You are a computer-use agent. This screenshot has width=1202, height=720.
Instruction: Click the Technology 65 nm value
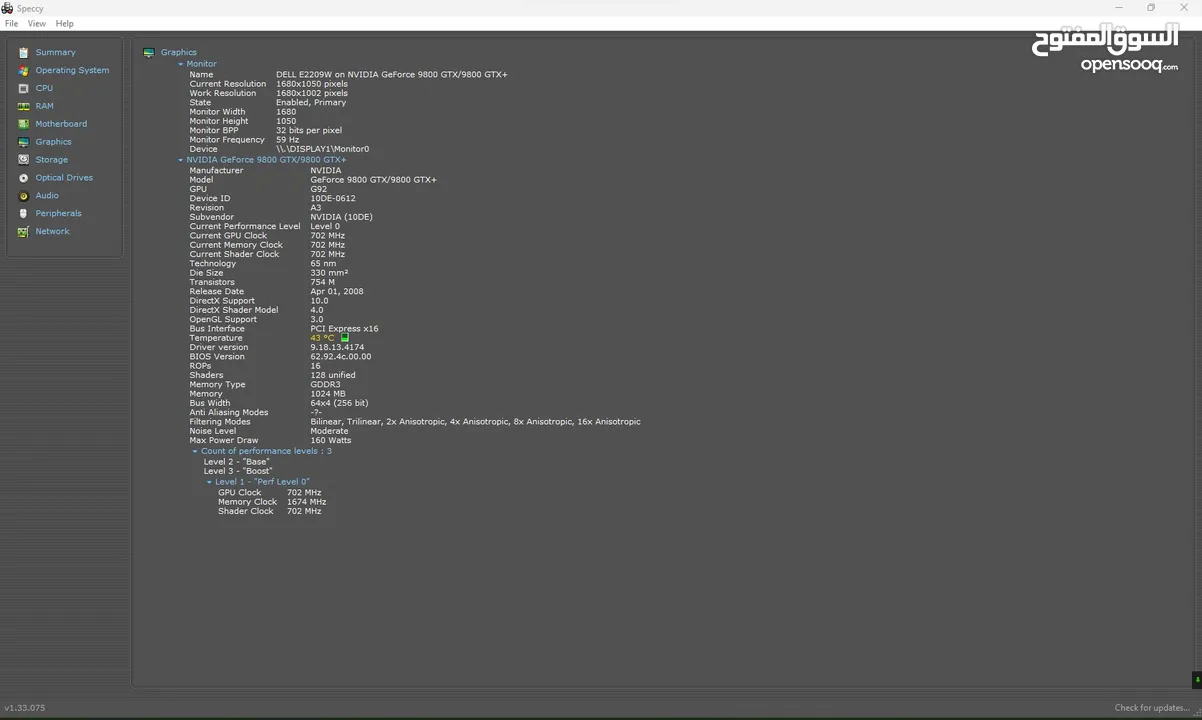point(323,264)
